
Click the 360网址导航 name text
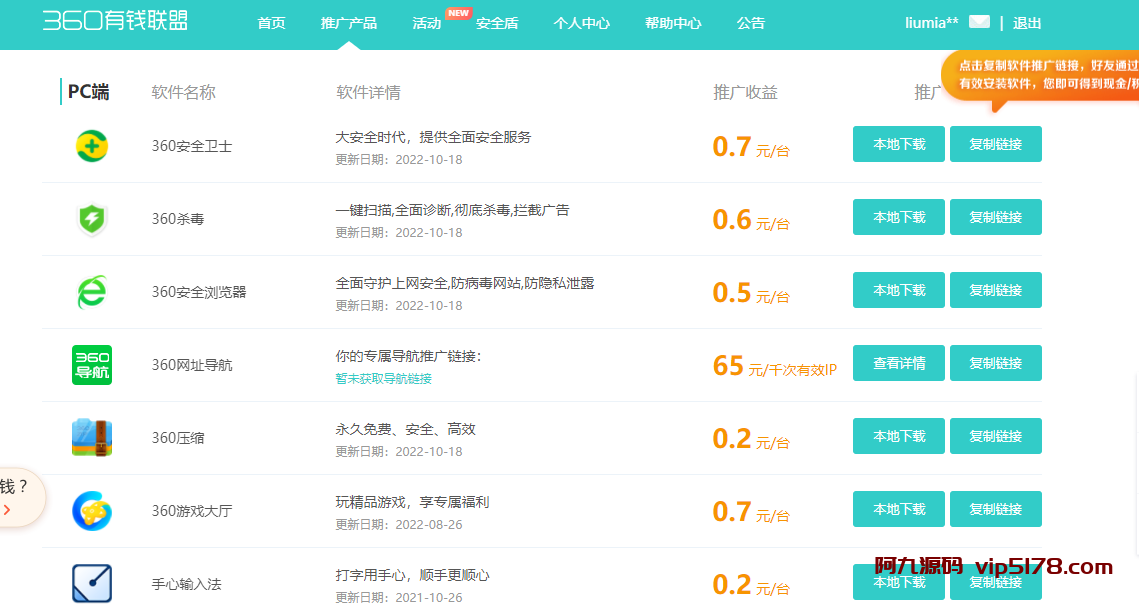pyautogui.click(x=192, y=365)
